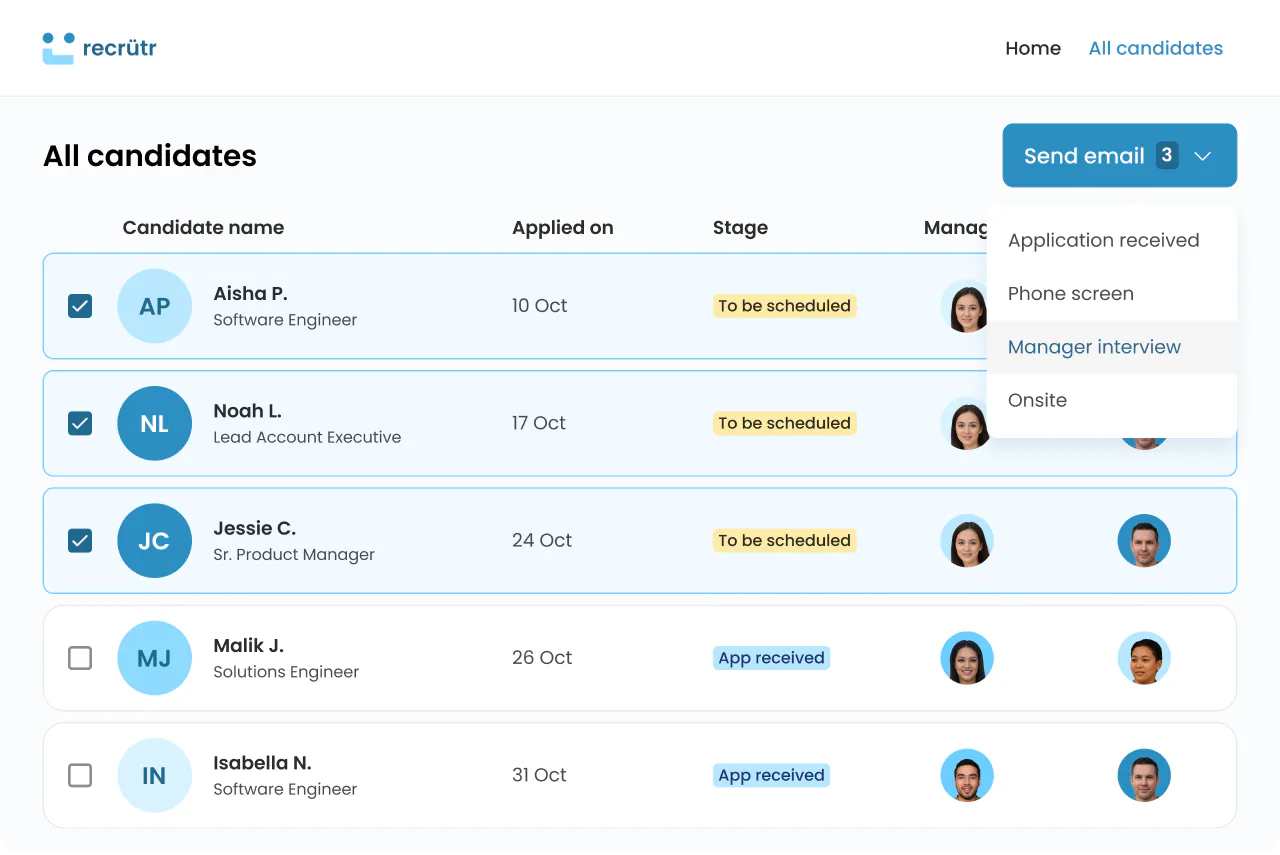Open male interviewer photo in Jessie C. row
The height and width of the screenshot is (855, 1280).
(x=1144, y=541)
